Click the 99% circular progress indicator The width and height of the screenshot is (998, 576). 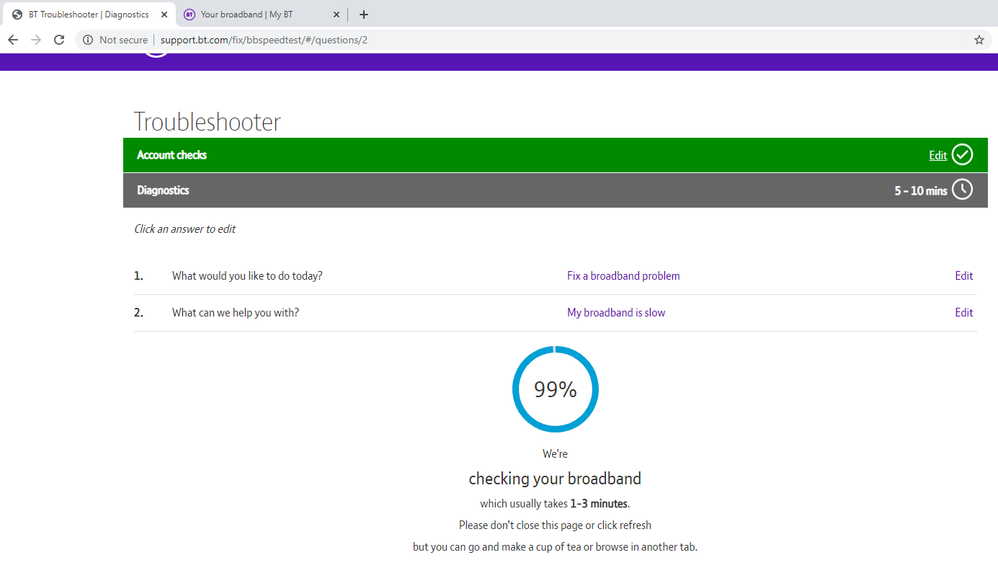pyautogui.click(x=555, y=390)
